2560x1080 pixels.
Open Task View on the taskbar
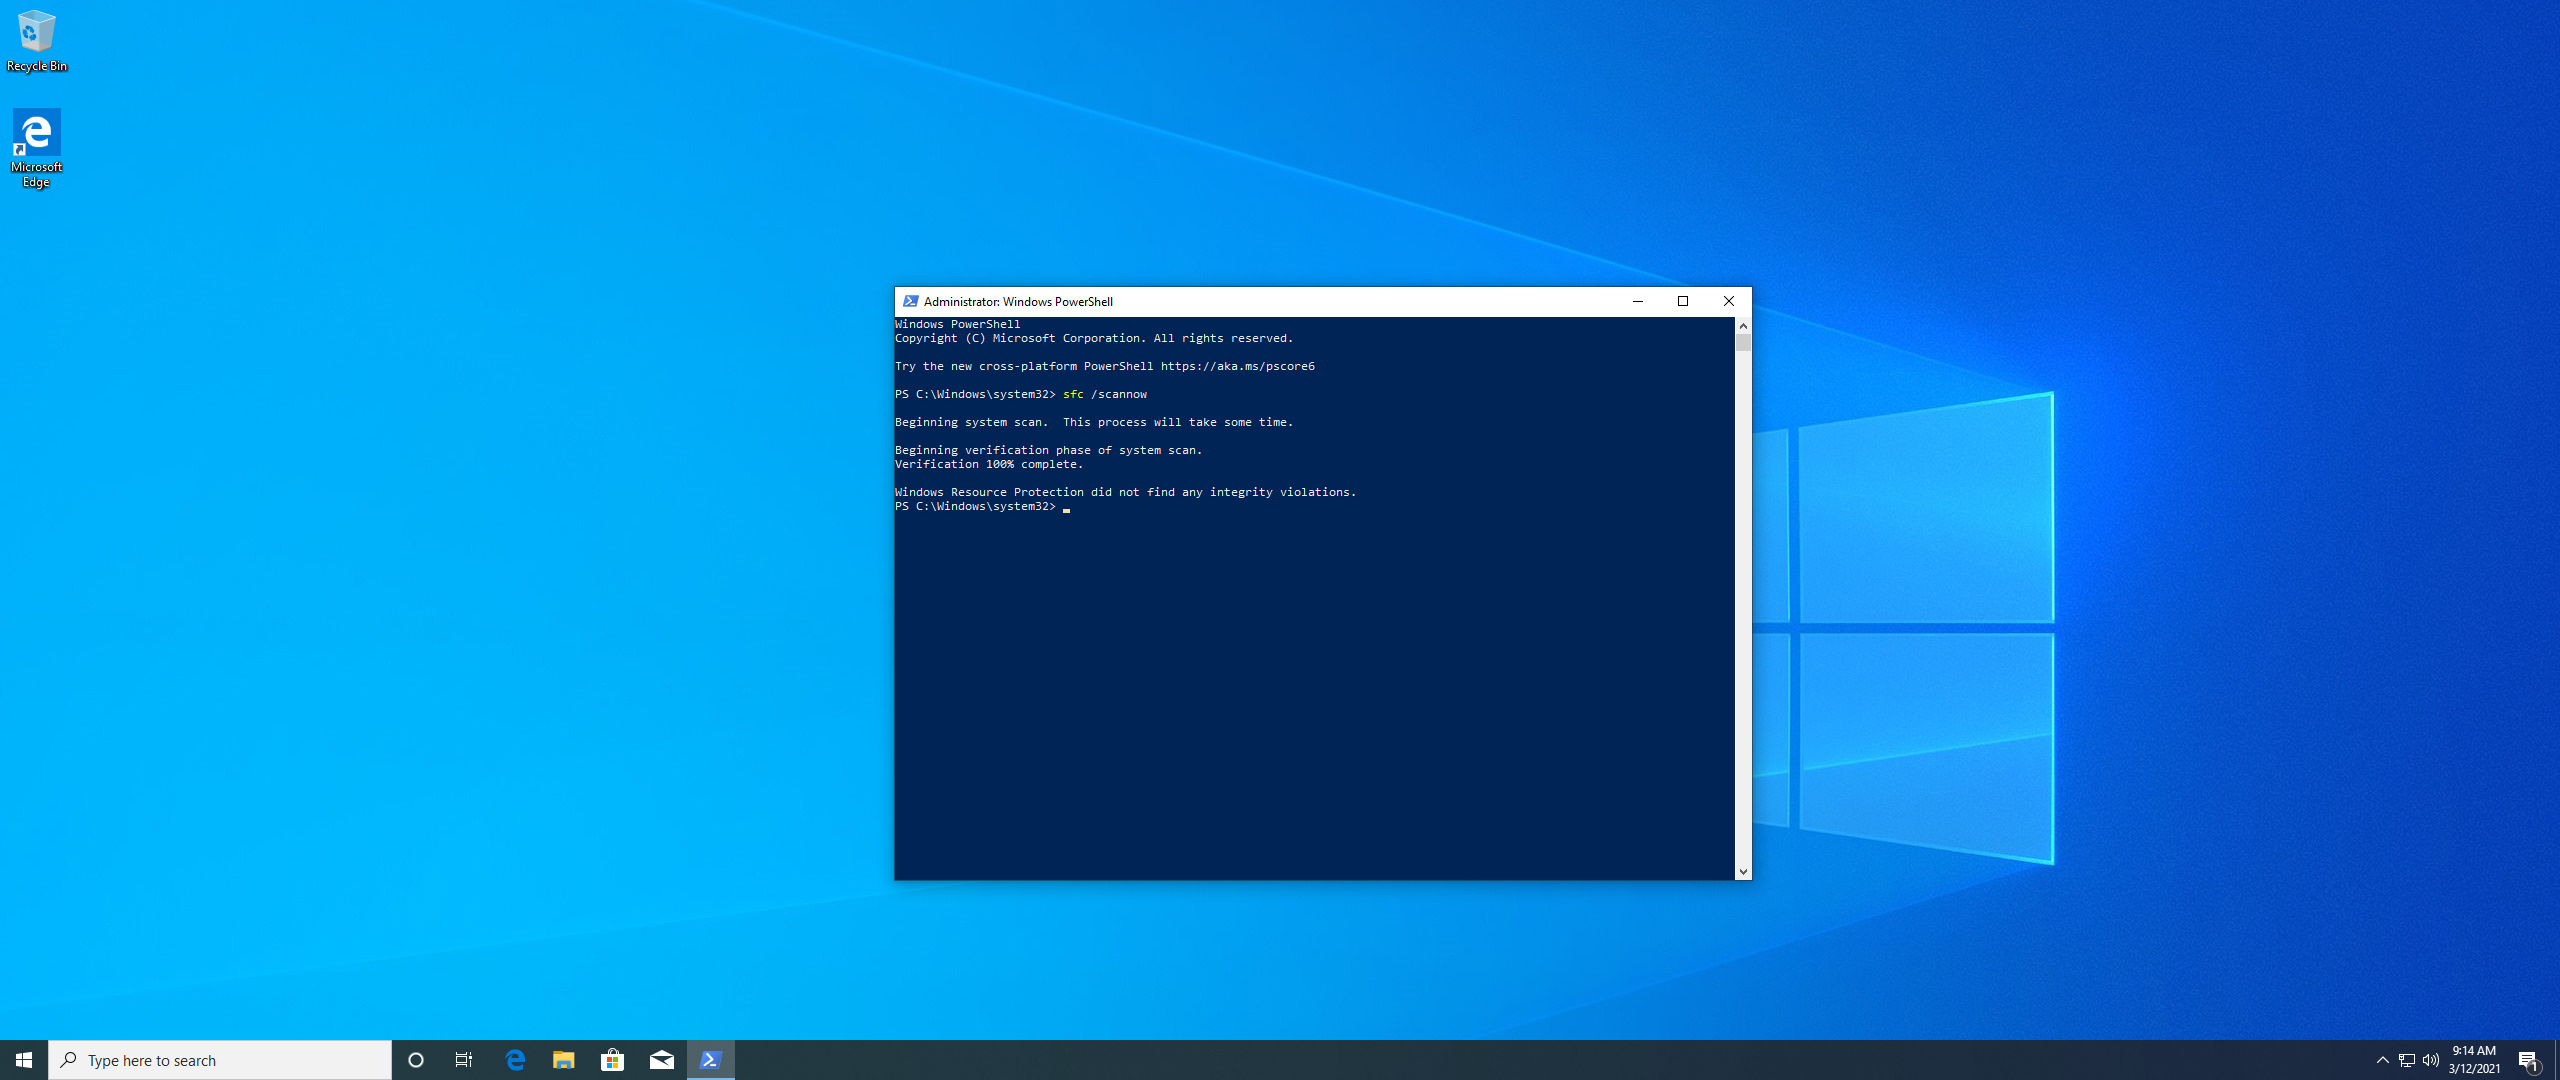point(464,1060)
